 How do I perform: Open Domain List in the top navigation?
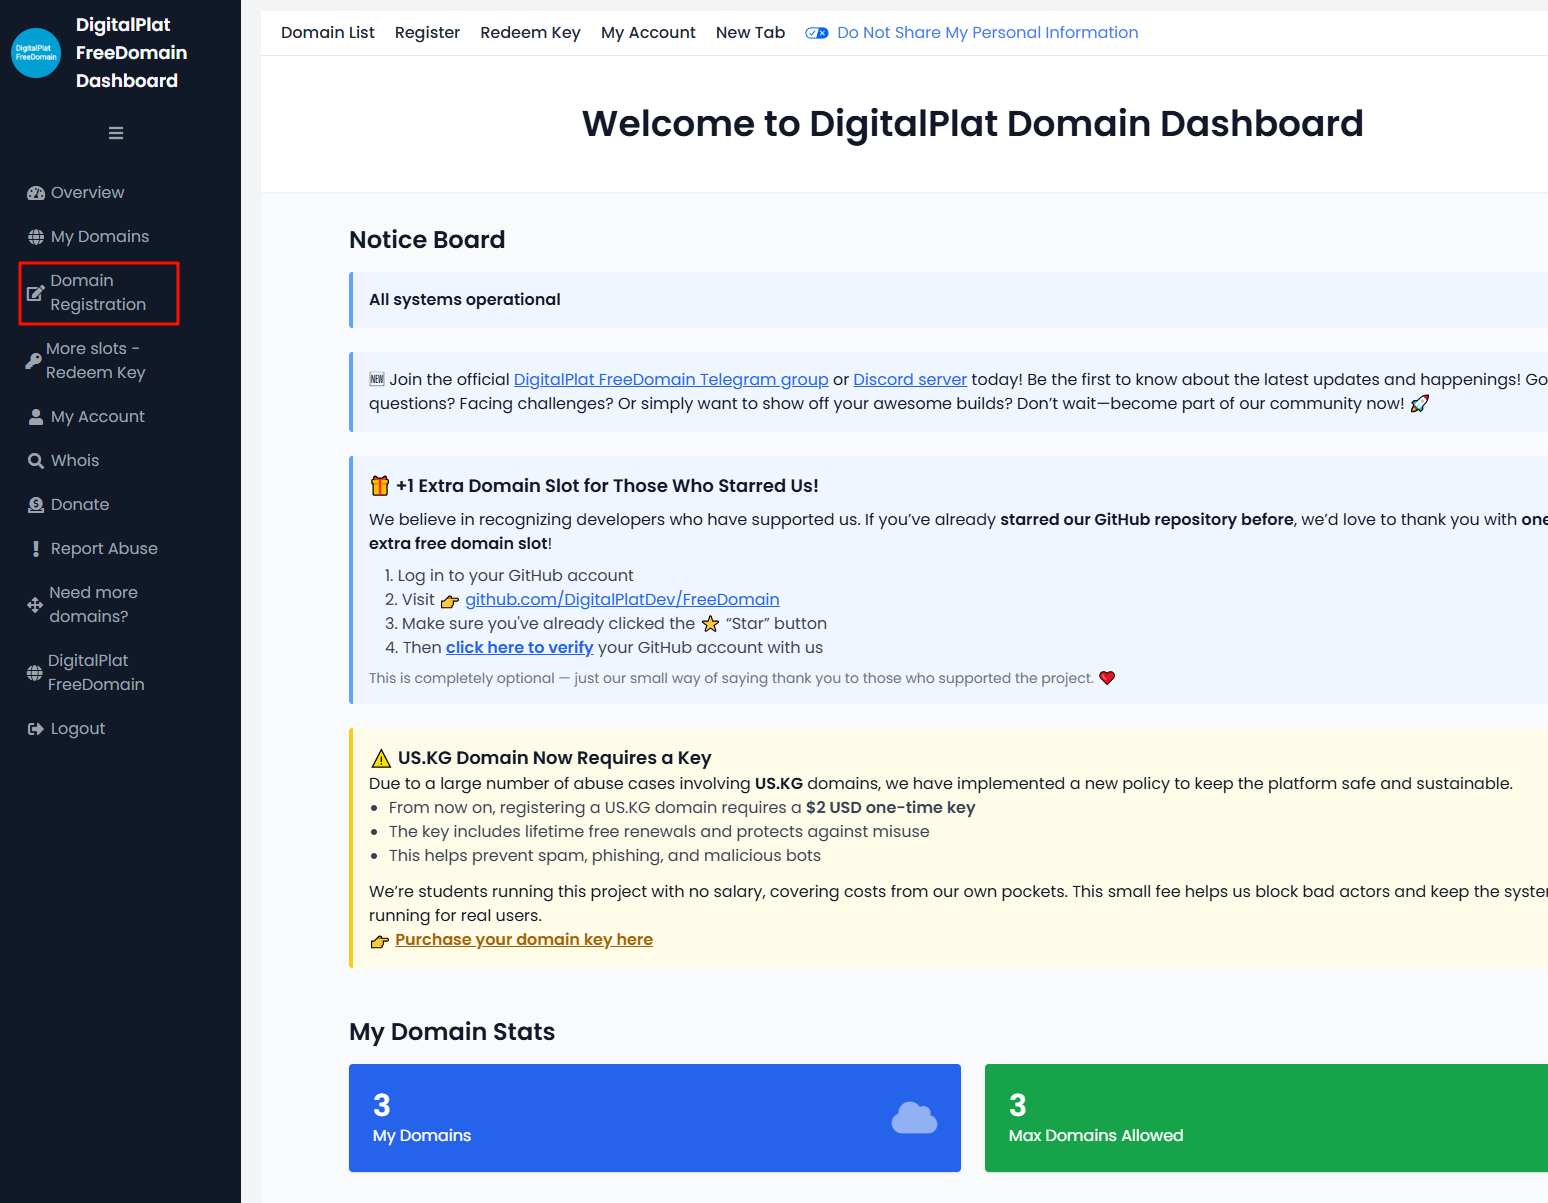coord(328,33)
